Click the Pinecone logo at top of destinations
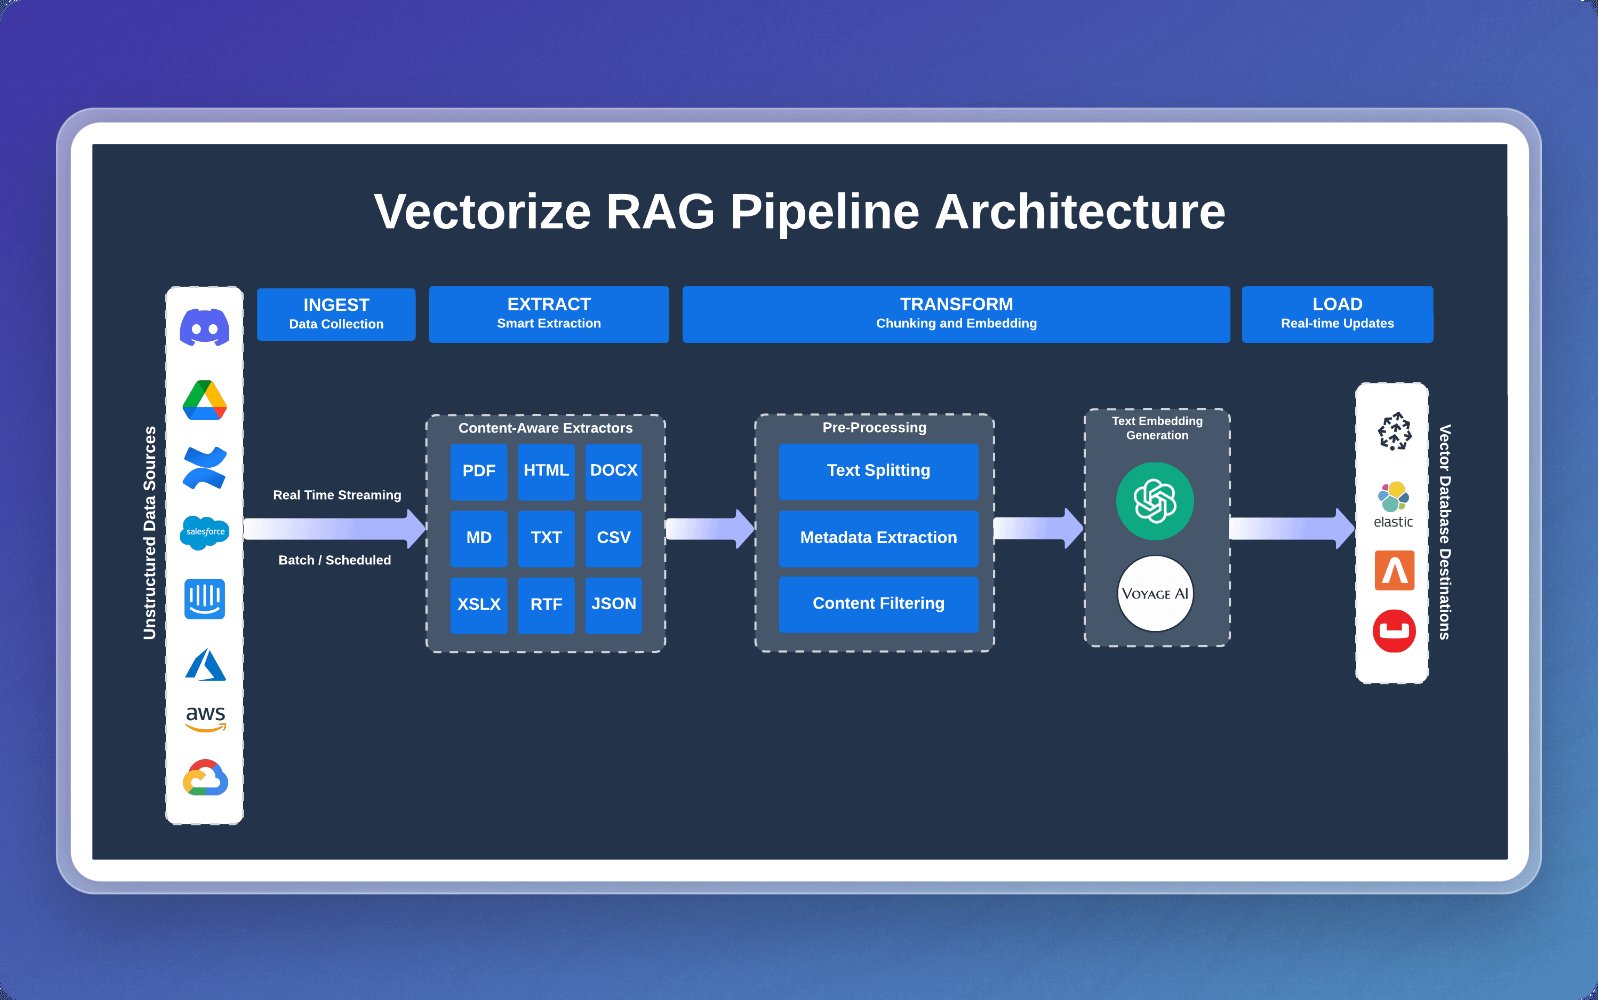The image size is (1598, 1000). [x=1394, y=432]
